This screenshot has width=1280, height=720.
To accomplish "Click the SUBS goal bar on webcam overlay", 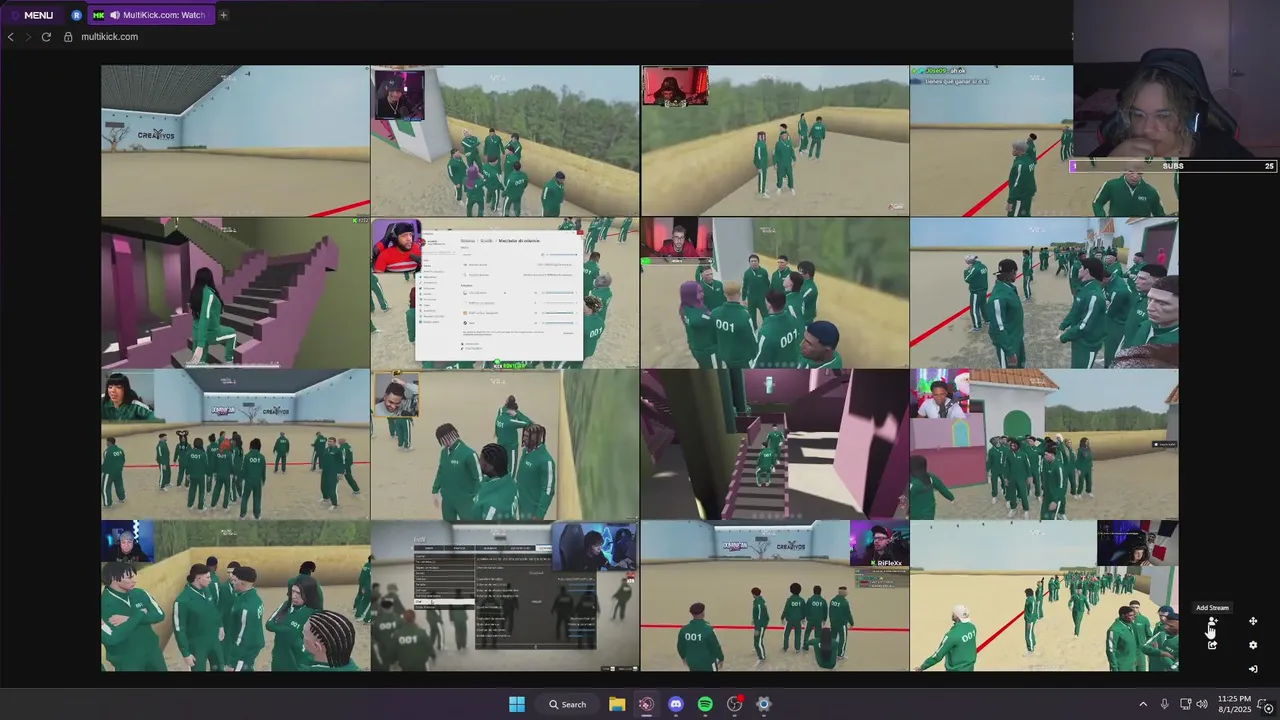I will 1174,166.
